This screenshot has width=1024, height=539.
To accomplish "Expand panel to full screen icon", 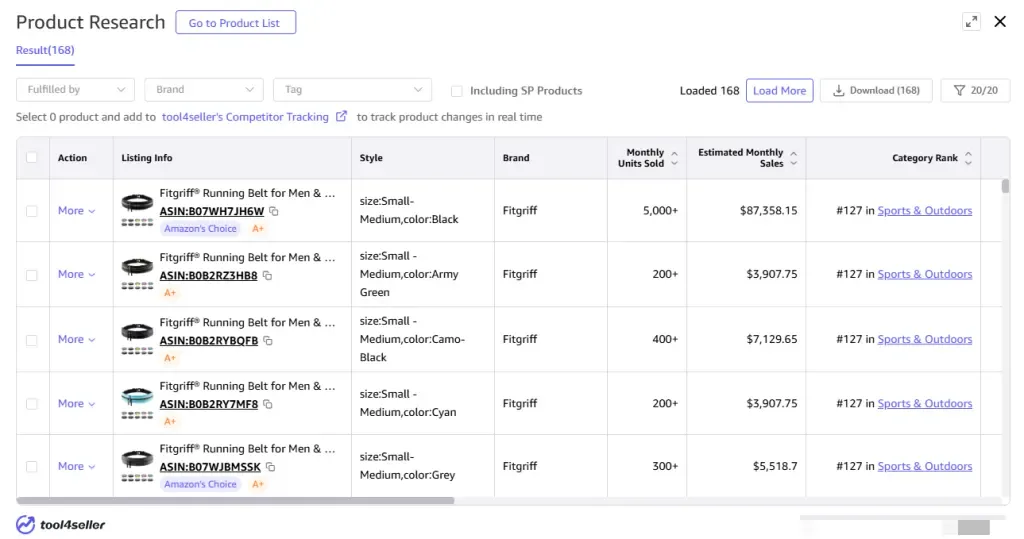I will pyautogui.click(x=971, y=22).
